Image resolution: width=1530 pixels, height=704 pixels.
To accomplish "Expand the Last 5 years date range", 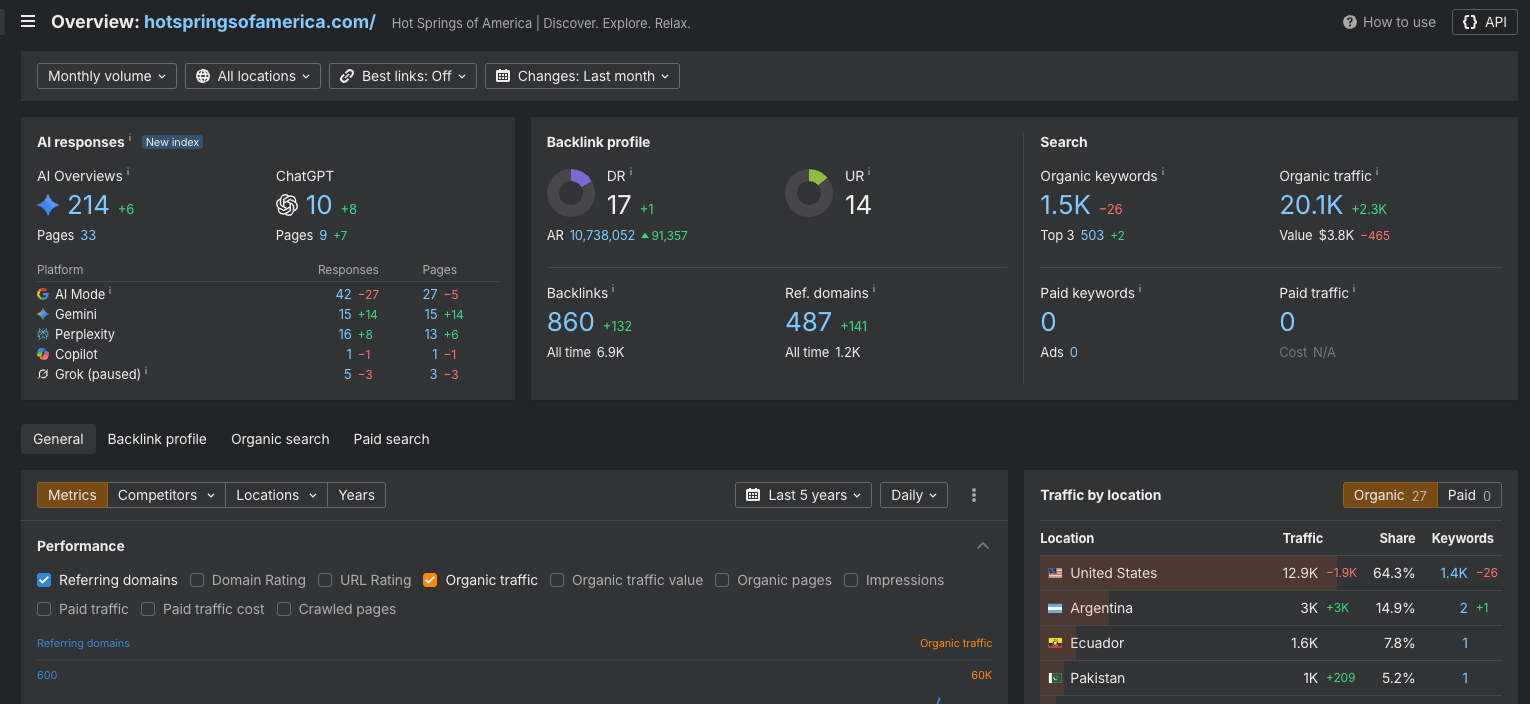I will tap(803, 495).
